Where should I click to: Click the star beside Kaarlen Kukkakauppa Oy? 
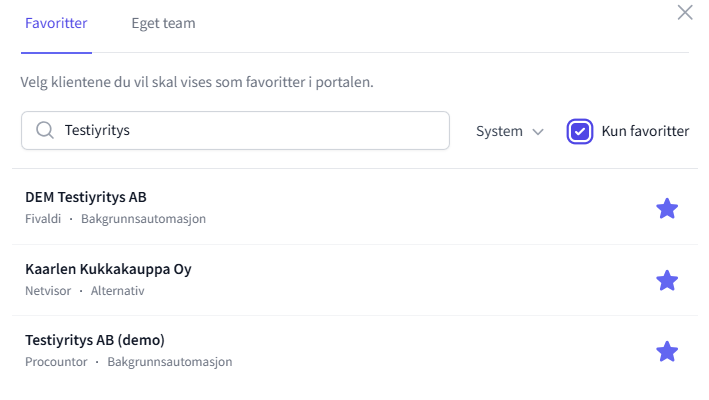[x=667, y=280]
